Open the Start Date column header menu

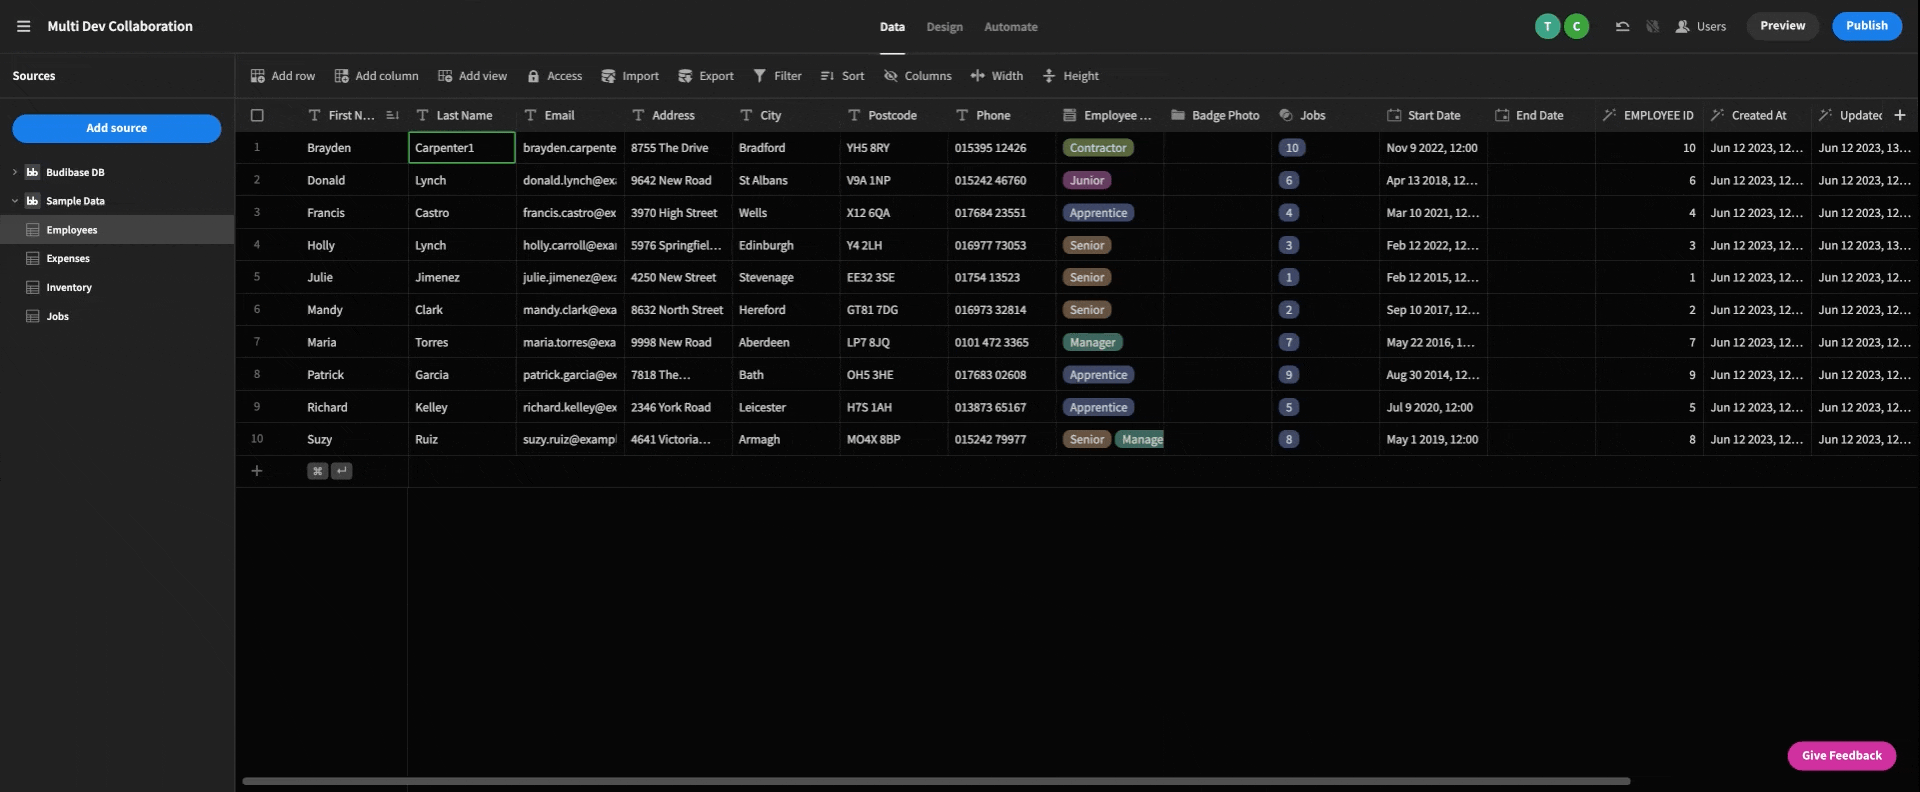(x=1434, y=115)
